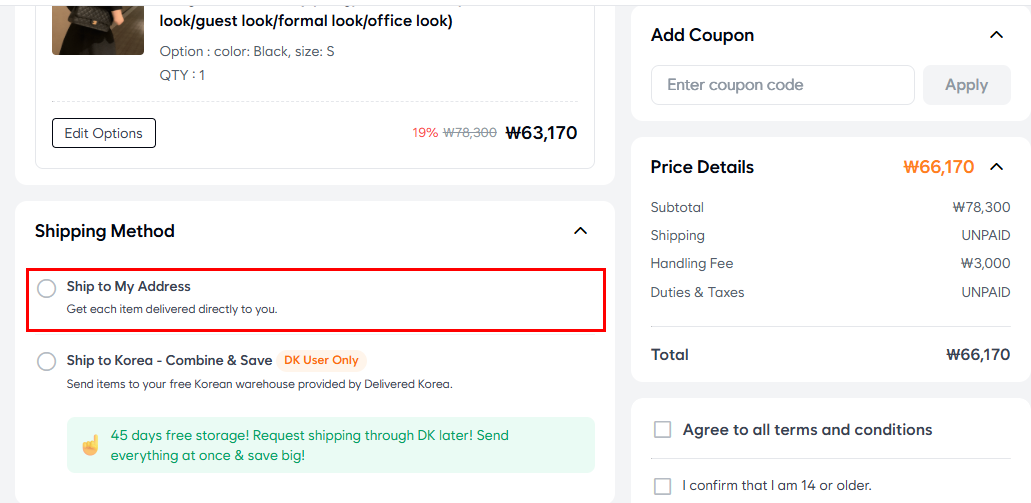
Task: Click the Add Coupon heading
Action: (x=702, y=35)
